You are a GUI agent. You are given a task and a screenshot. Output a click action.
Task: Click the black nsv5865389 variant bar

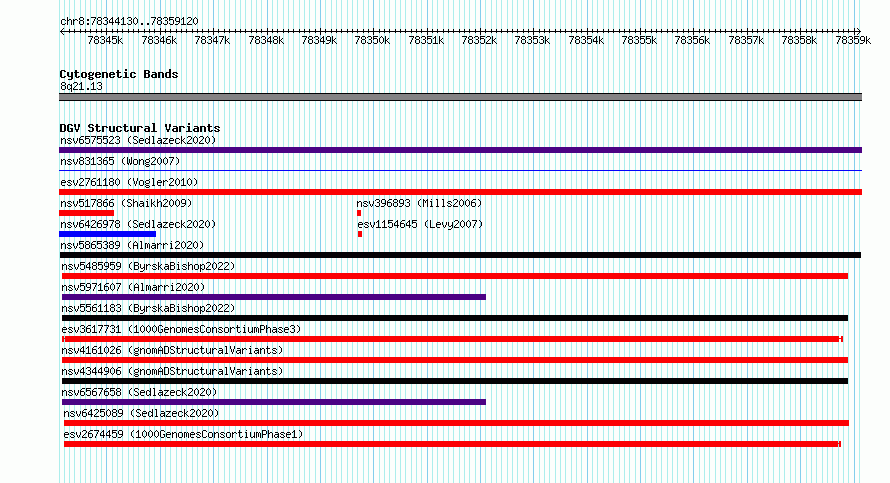[460, 255]
